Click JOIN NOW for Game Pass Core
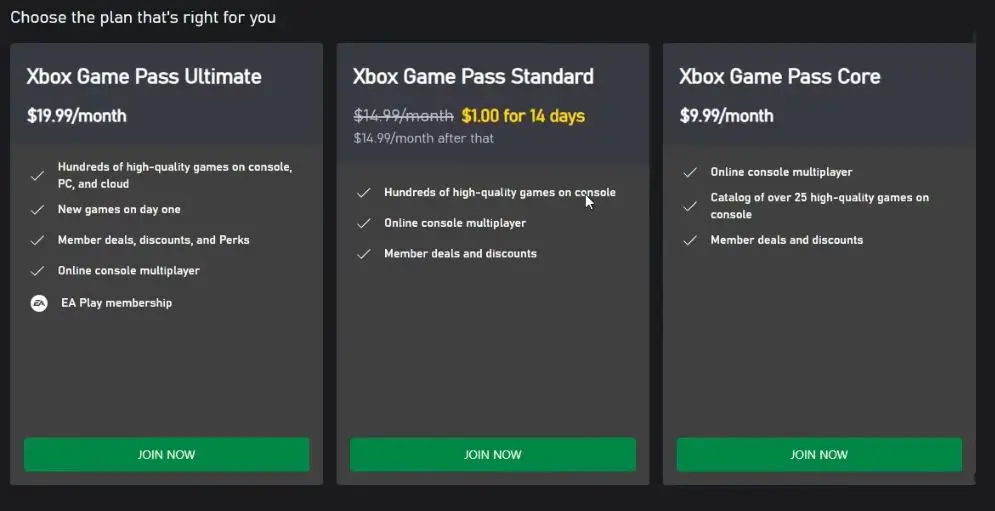The image size is (995, 511). click(x=819, y=455)
